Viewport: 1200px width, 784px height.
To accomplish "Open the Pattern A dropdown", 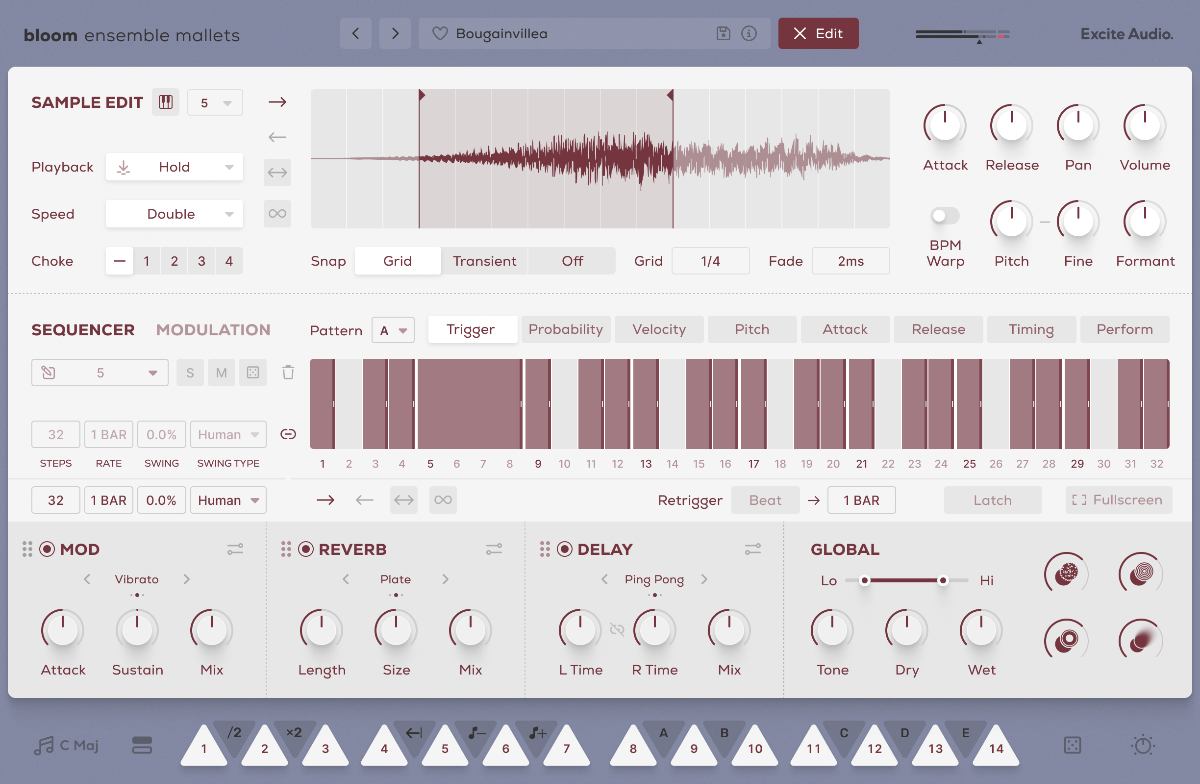I will click(393, 330).
